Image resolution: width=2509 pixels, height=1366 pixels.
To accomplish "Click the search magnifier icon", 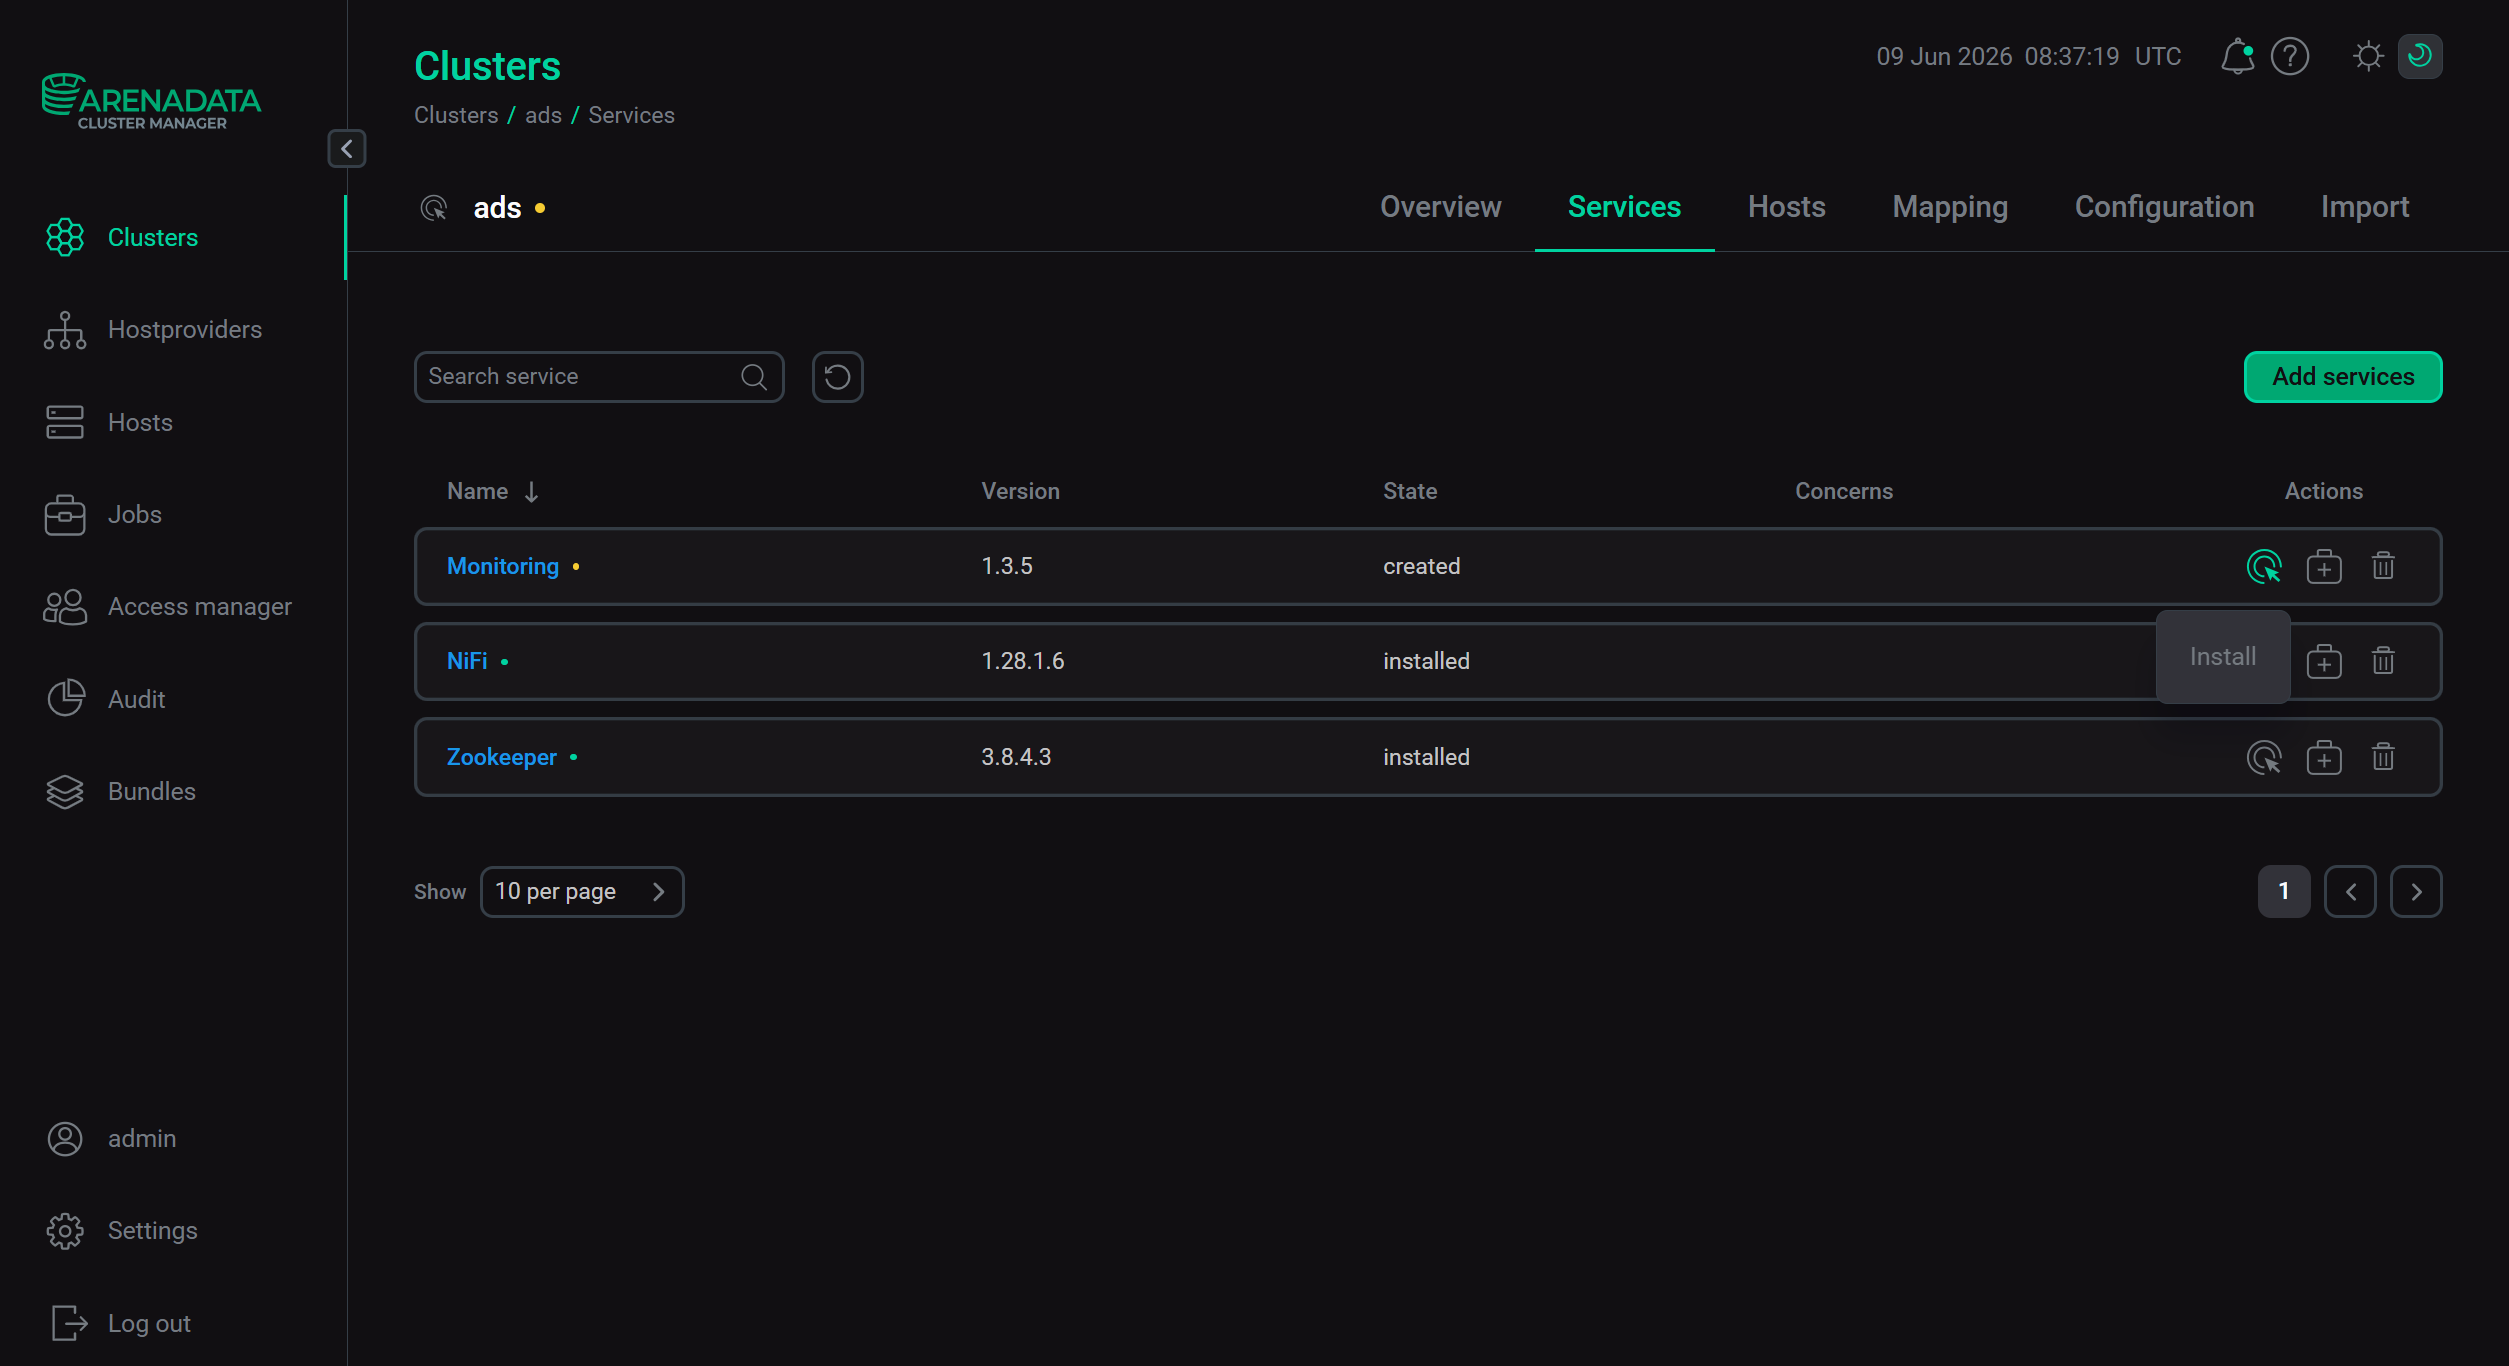I will [x=754, y=377].
